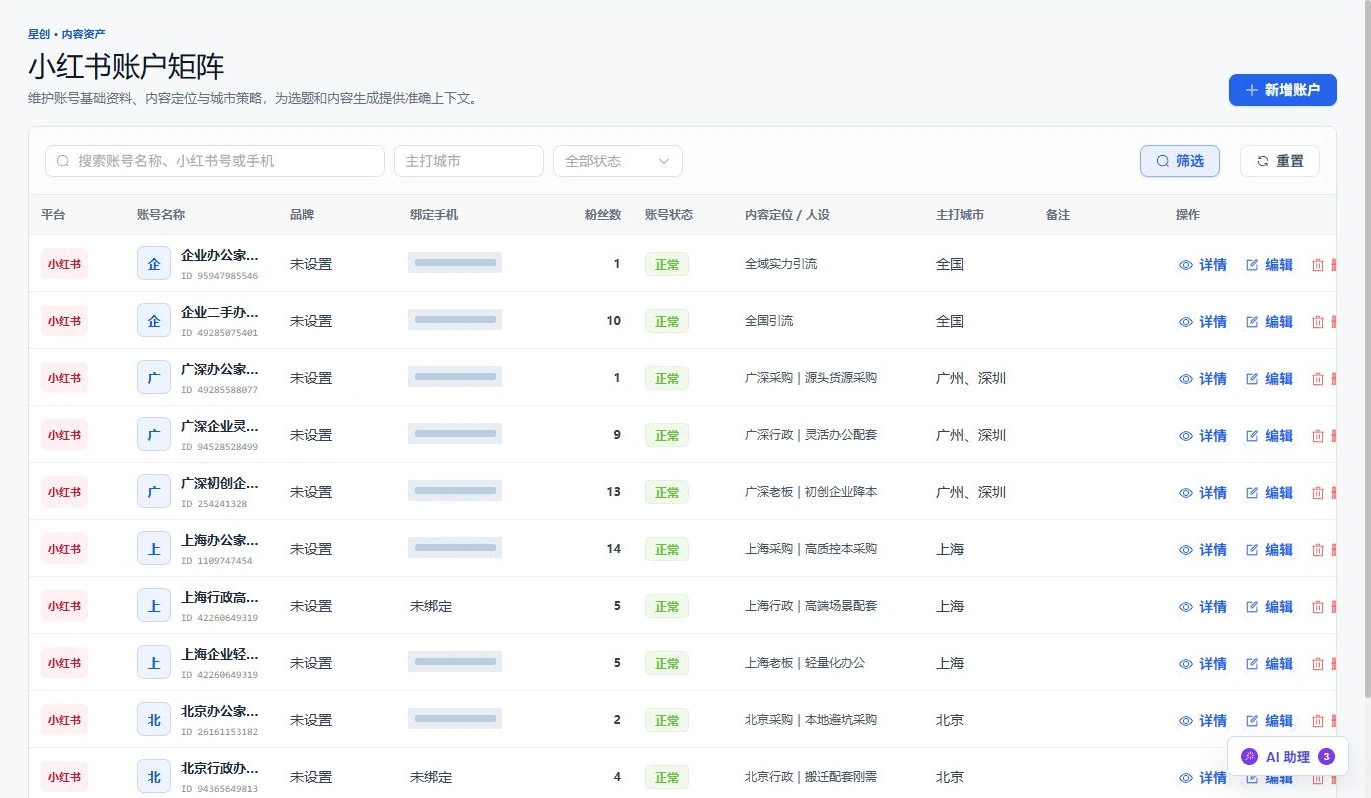Viewport: 1371px width, 798px height.
Task: Click the 账号状态 column header
Action: pos(669,215)
